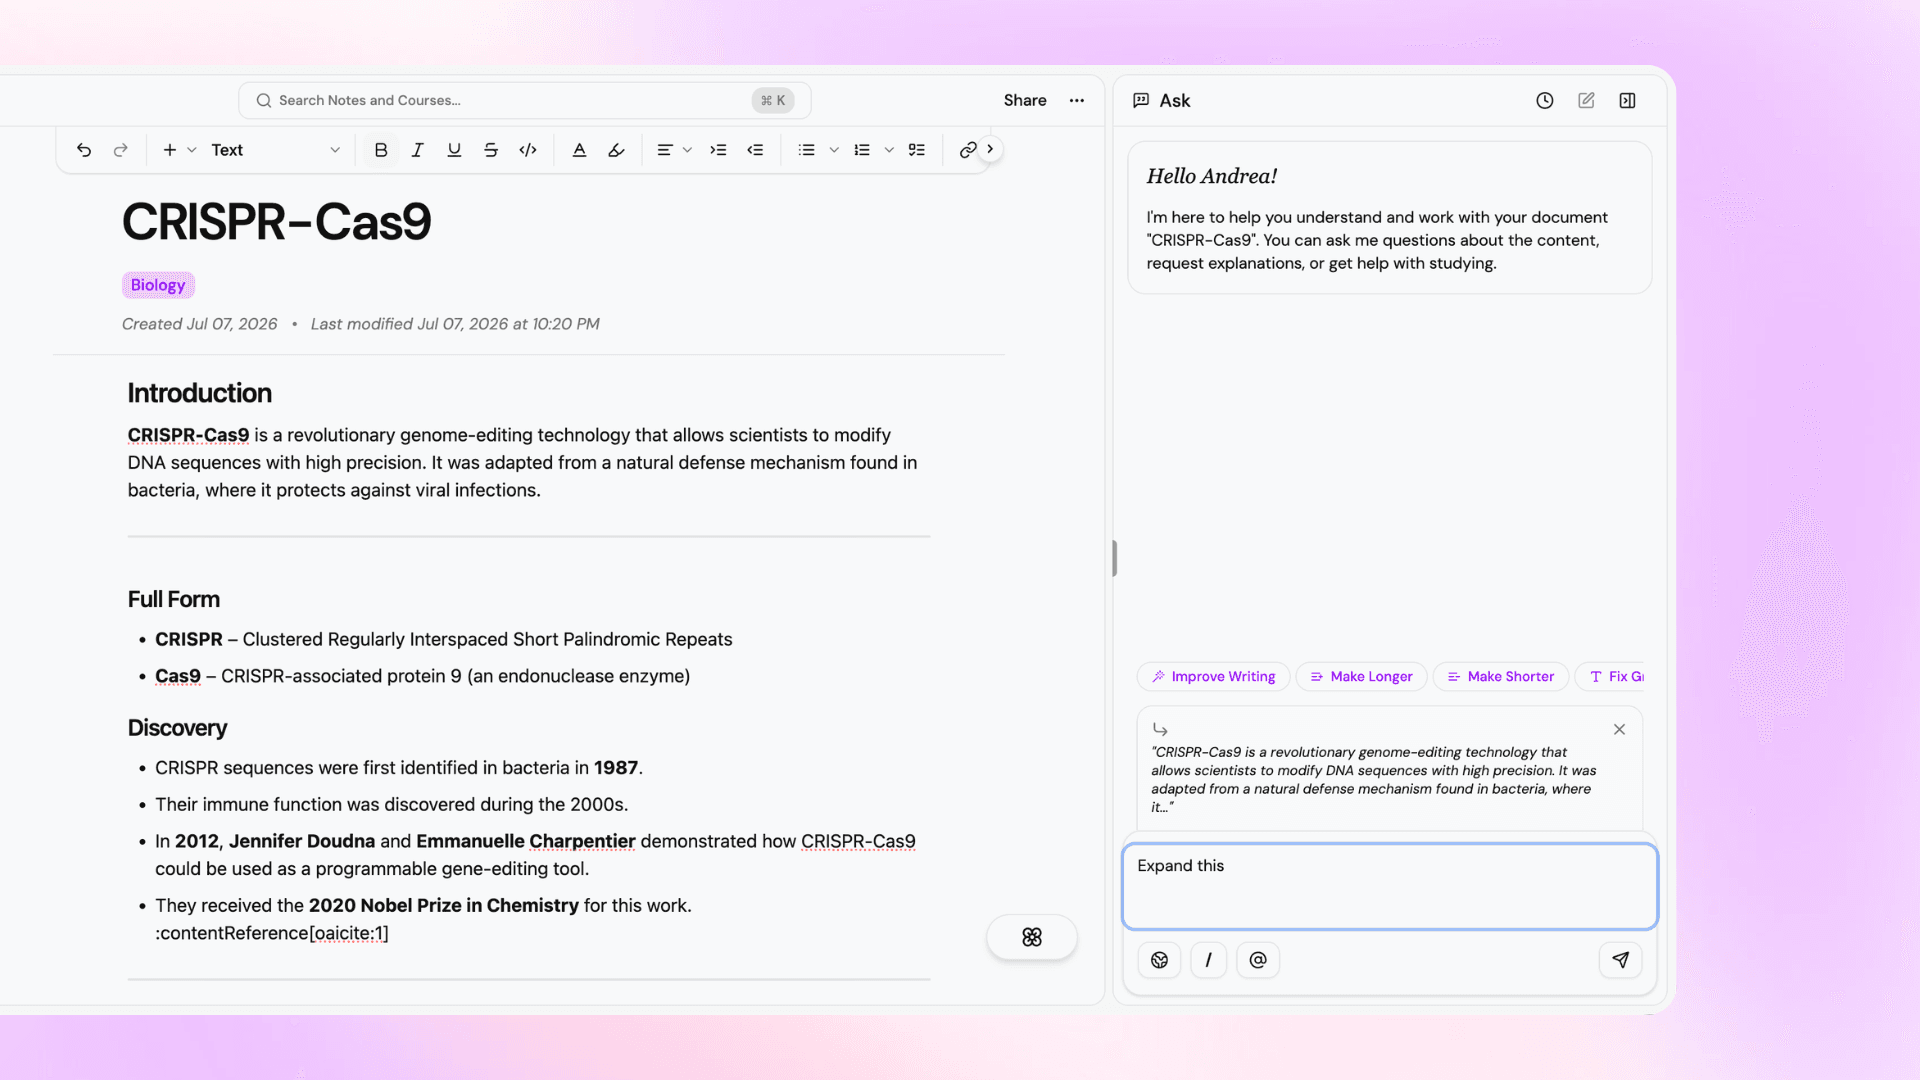
Task: Select the Fix Grammar suggestion chip
Action: pyautogui.click(x=1612, y=677)
